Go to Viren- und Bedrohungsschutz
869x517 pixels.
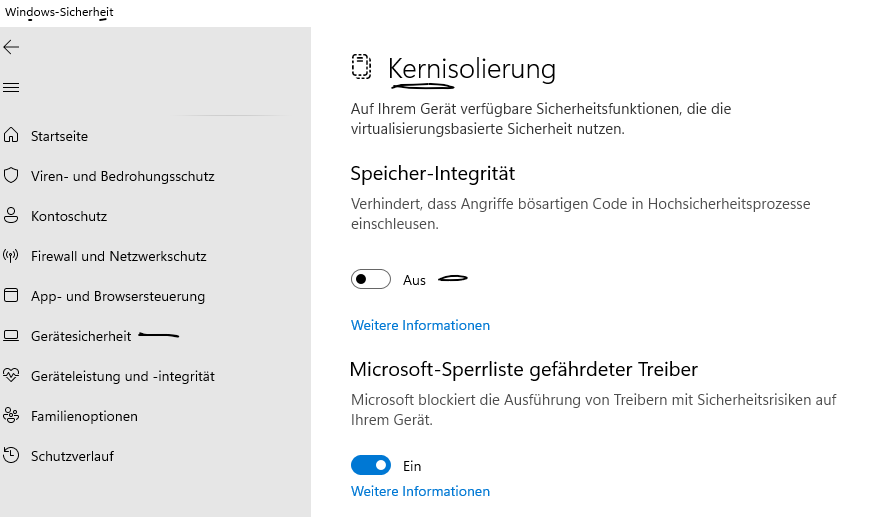tap(122, 176)
